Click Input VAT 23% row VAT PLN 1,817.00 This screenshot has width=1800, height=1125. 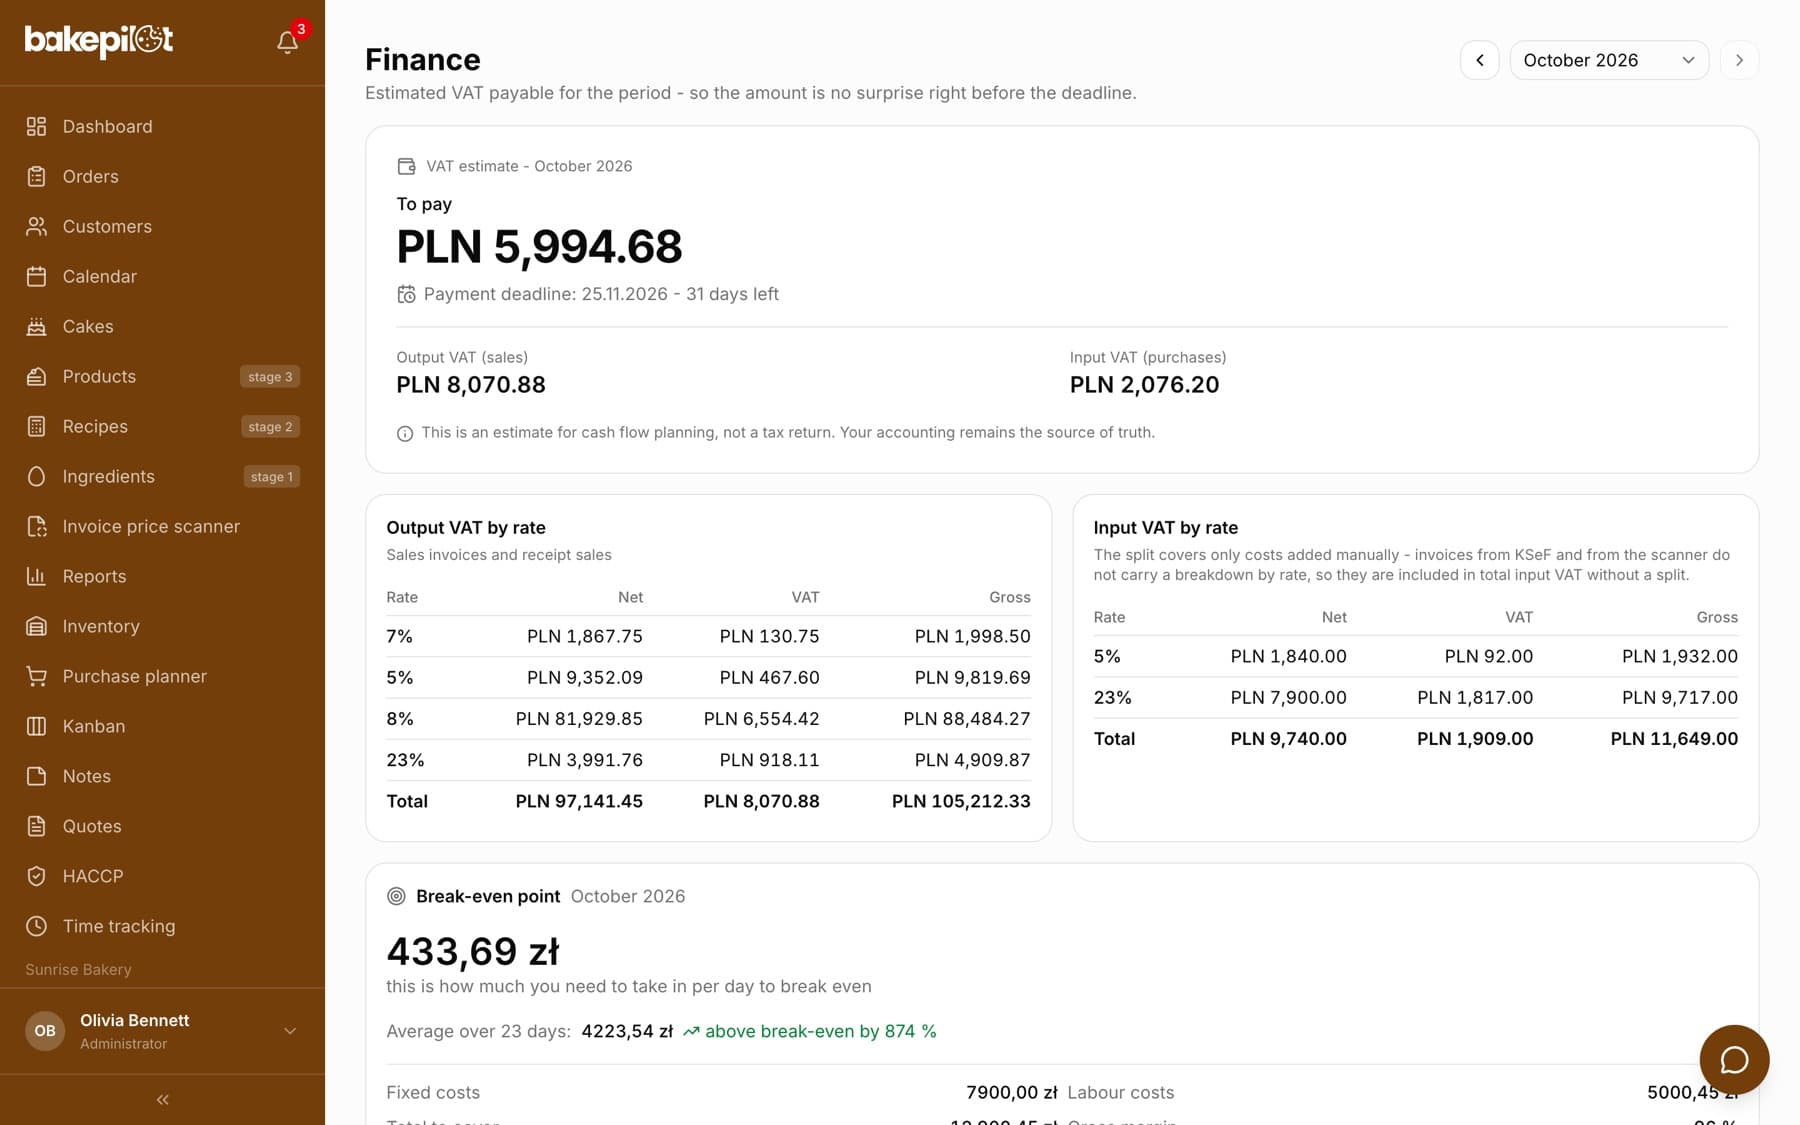1475,698
